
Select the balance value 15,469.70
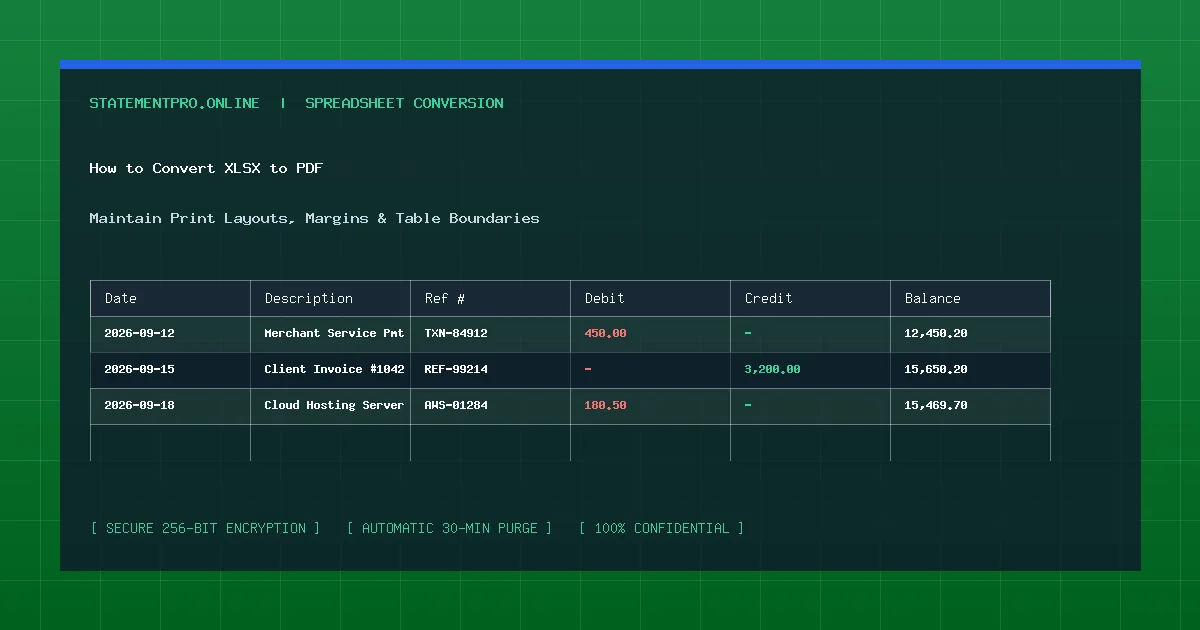point(936,405)
